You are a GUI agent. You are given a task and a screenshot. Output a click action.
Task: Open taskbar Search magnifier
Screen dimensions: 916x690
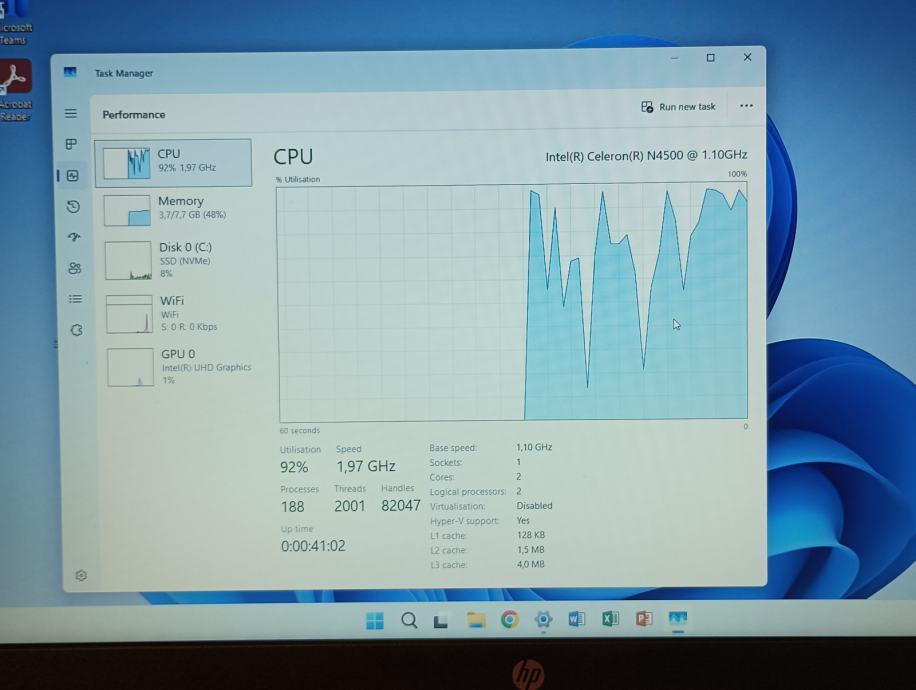[x=409, y=620]
